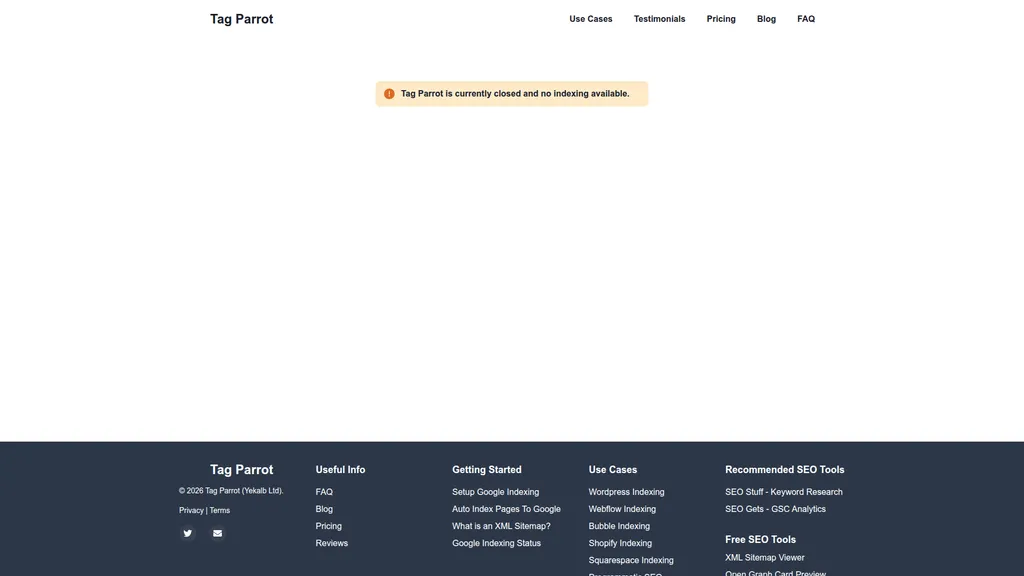1024x576 pixels.
Task: Open the Twitter icon in footer
Action: click(x=187, y=534)
